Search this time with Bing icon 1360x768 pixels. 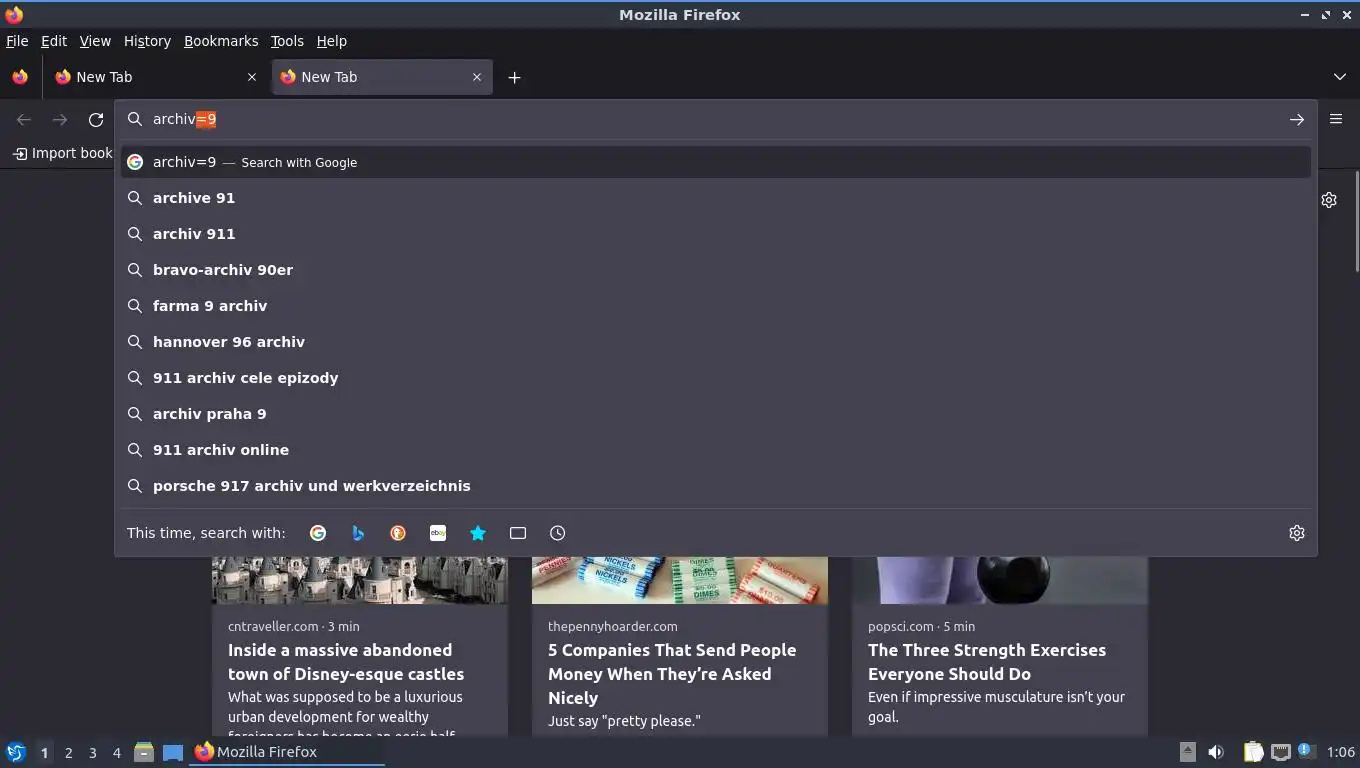358,533
